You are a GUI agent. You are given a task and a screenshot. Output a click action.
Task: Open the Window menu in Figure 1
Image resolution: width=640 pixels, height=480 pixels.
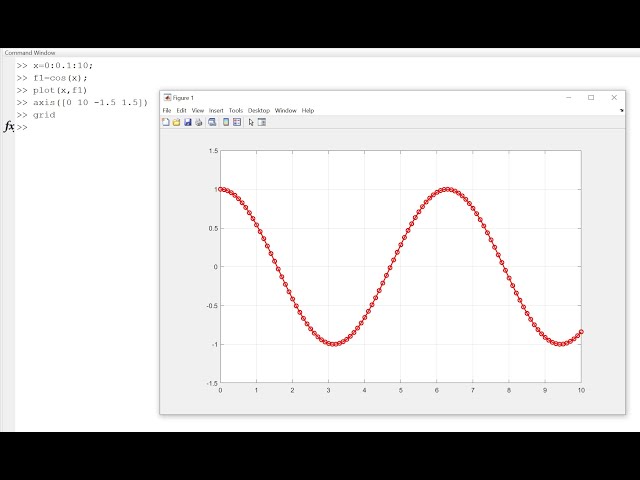(x=285, y=111)
